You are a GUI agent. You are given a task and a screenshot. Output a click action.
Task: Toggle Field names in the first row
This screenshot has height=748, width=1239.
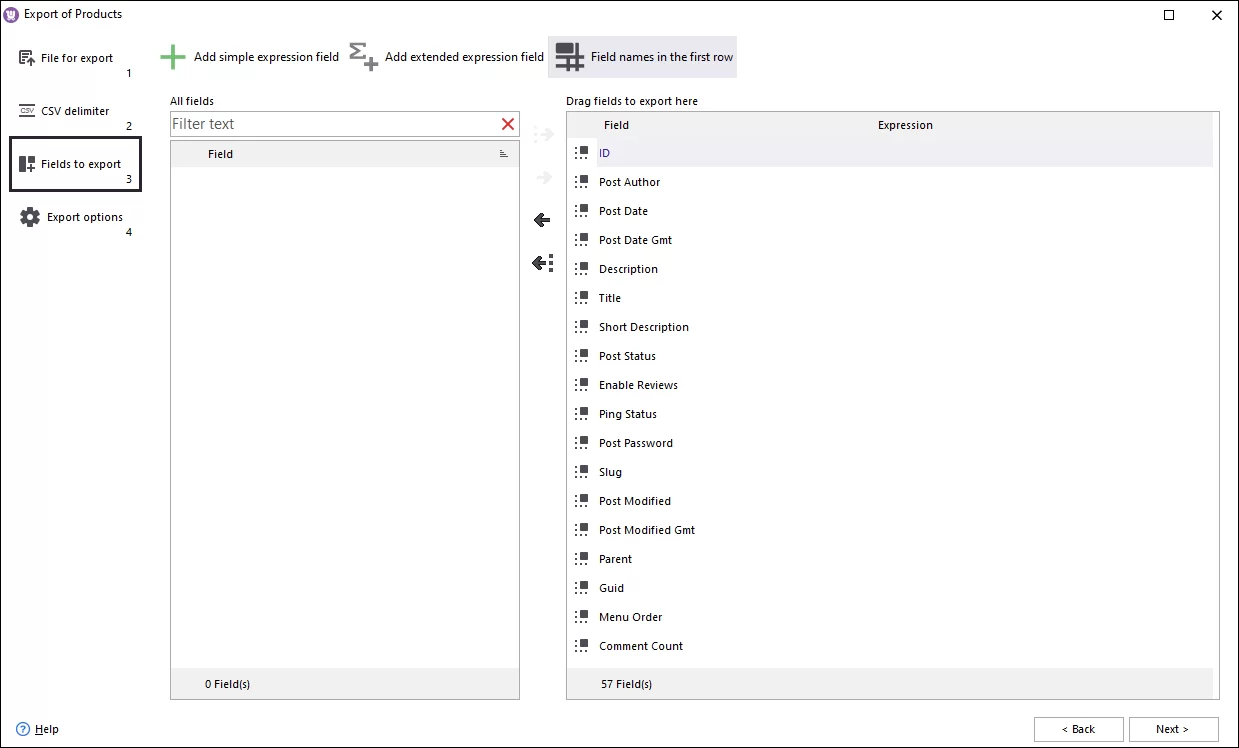tap(642, 57)
